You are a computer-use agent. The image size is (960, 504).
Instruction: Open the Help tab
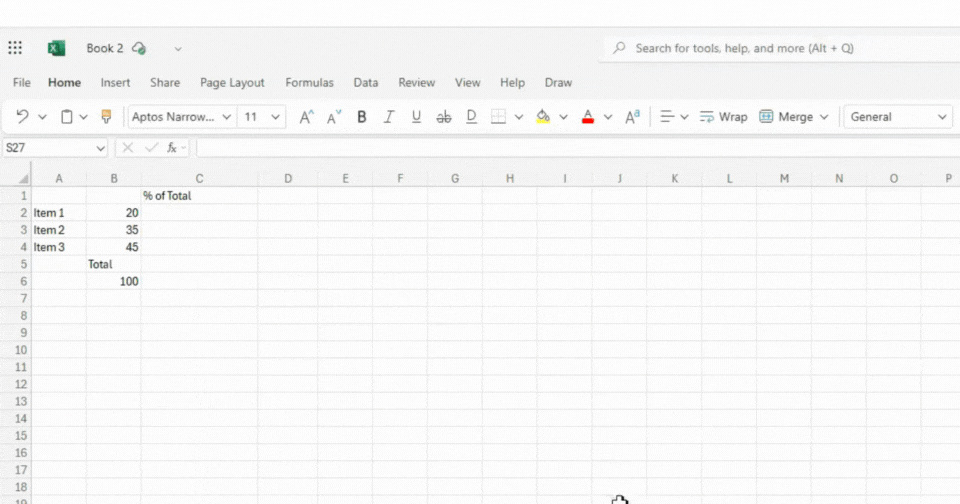pos(512,83)
